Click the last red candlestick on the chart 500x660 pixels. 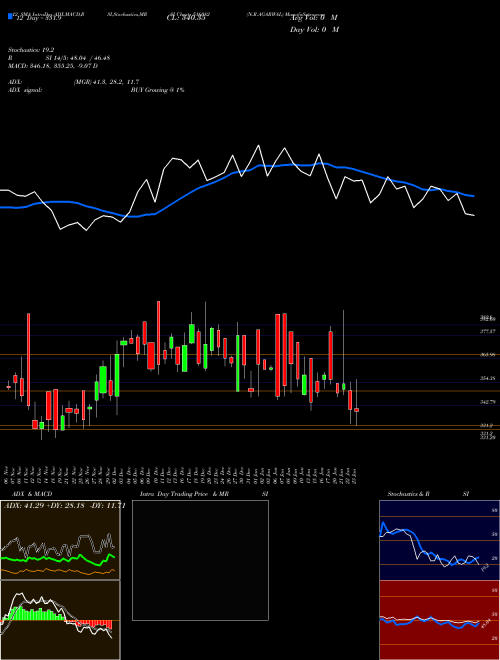click(356, 410)
